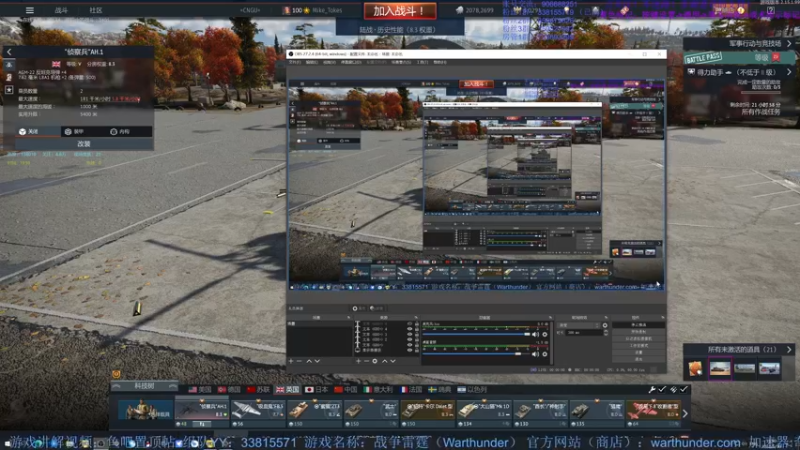Open settings gear for the second mixer channel
The height and width of the screenshot is (450, 800).
544,354
